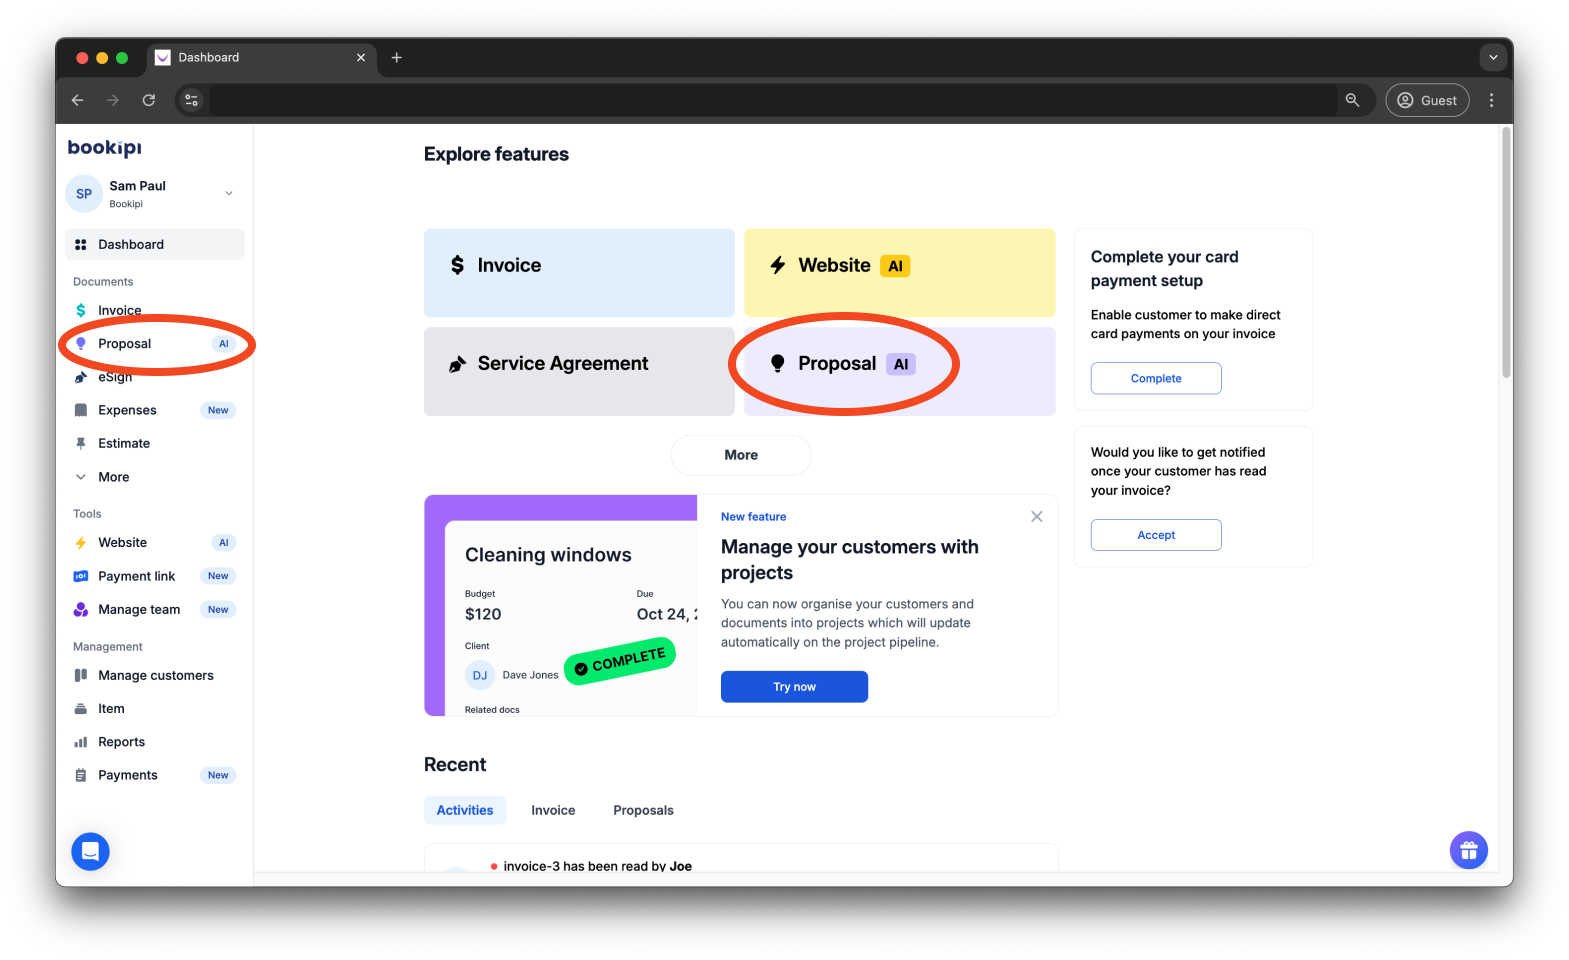Image resolution: width=1569 pixels, height=960 pixels.
Task: Click the Manage team people icon
Action: tap(81, 610)
